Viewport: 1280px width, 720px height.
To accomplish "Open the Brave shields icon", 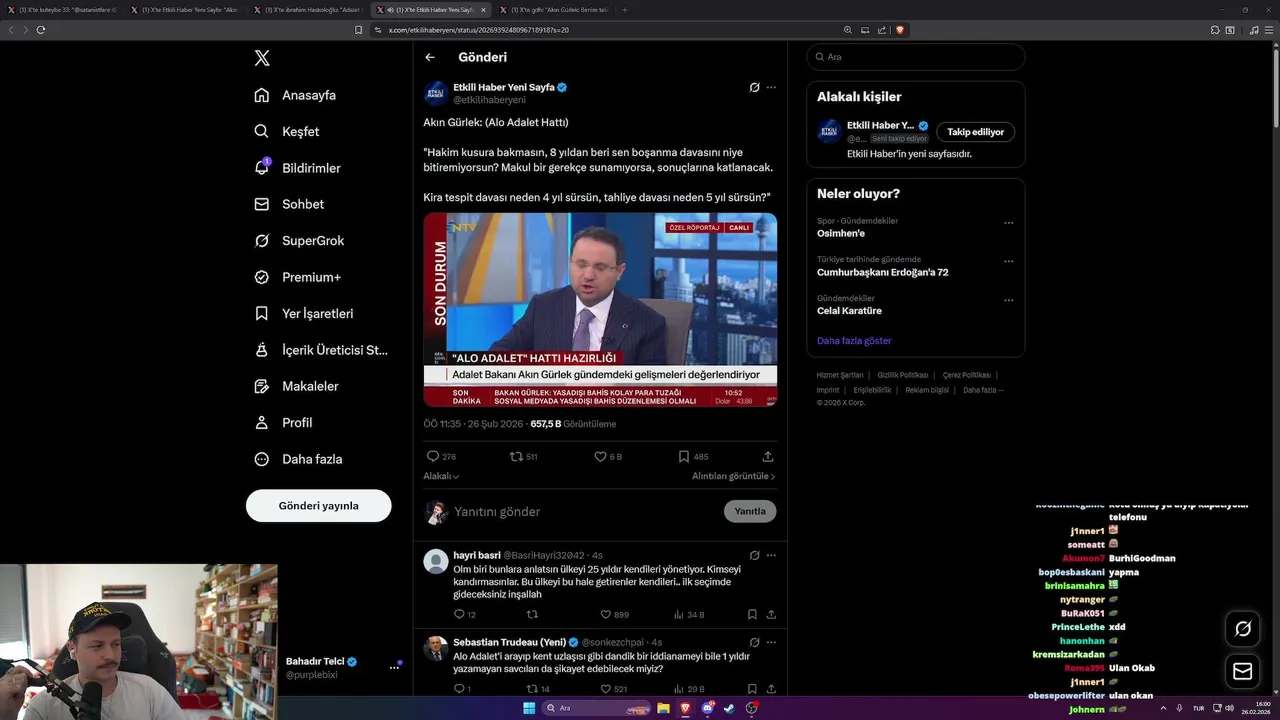I will pos(900,30).
